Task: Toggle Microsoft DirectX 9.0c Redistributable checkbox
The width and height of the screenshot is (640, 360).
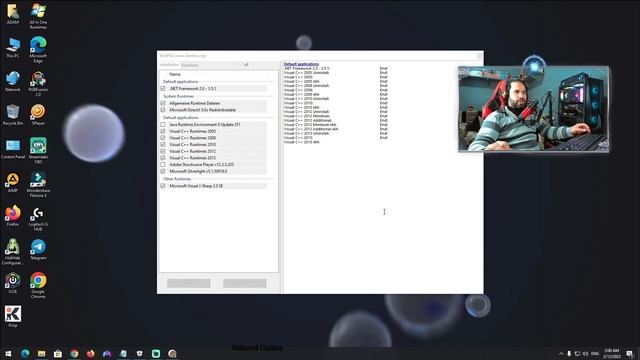Action: point(163,110)
